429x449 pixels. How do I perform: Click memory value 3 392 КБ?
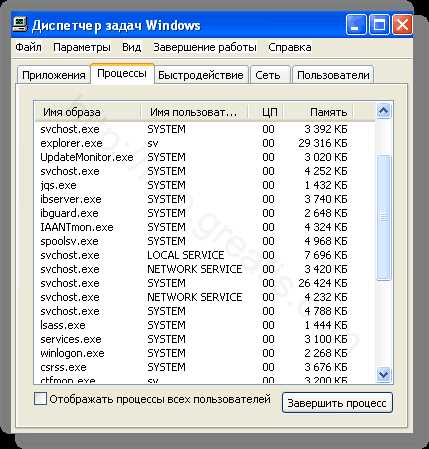[x=326, y=129]
